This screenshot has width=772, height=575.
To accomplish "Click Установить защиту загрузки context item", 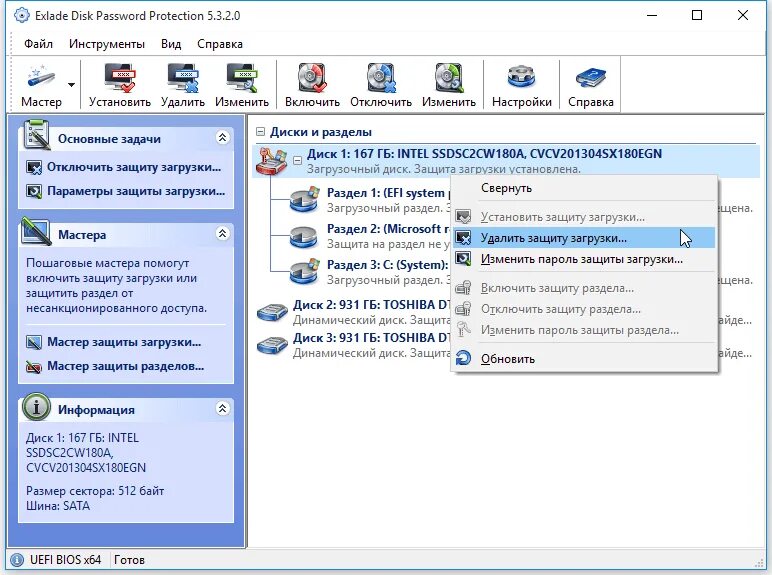I will pos(584,217).
